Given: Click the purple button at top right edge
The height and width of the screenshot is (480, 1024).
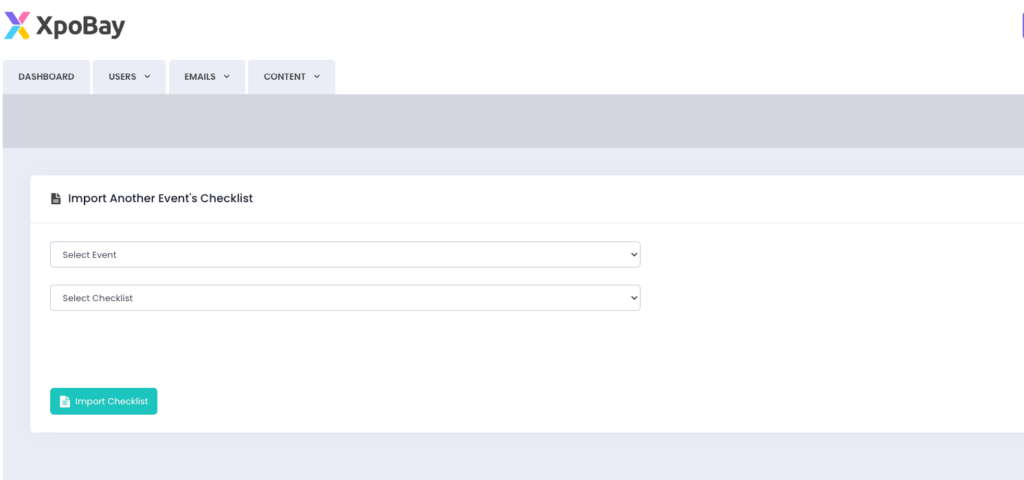Looking at the screenshot, I should pyautogui.click(x=1020, y=26).
